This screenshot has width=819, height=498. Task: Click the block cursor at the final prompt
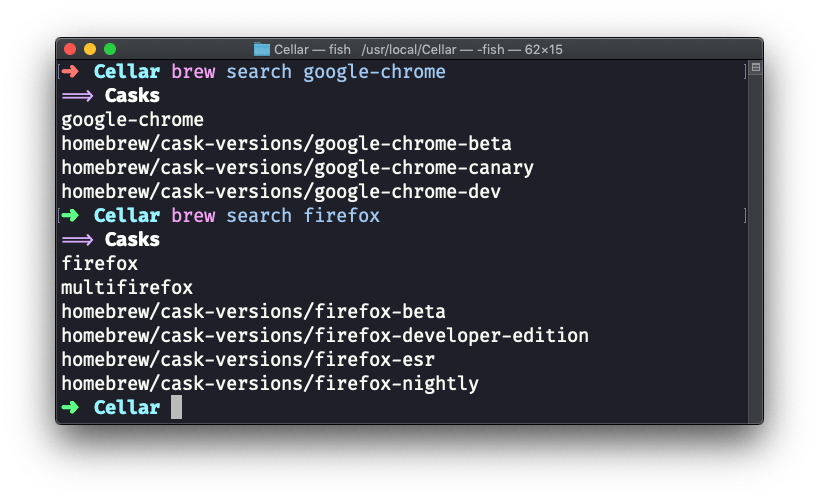tap(176, 408)
